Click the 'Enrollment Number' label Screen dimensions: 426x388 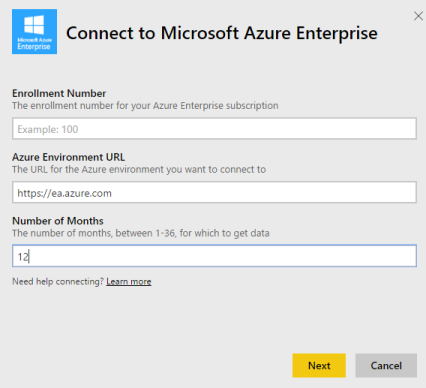pyautogui.click(x=59, y=93)
